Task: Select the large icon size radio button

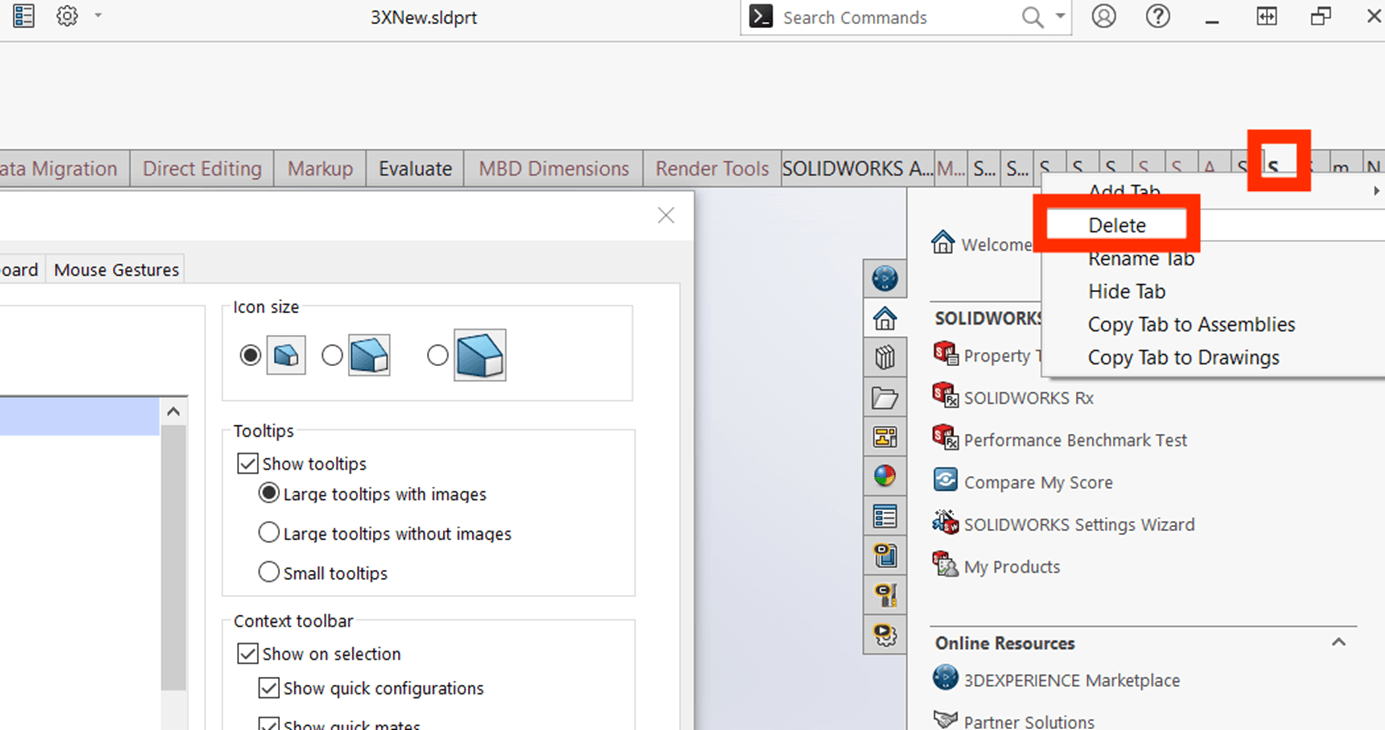Action: click(x=437, y=355)
